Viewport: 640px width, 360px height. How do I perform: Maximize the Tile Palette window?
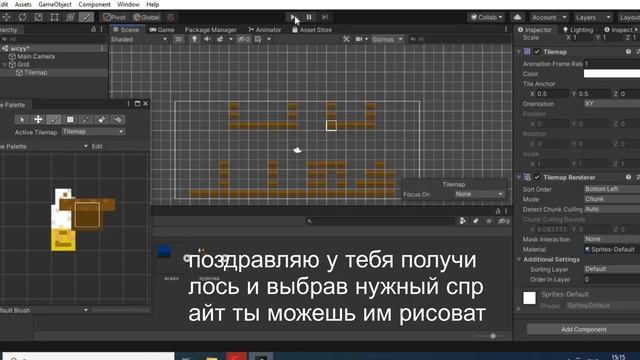138,104
